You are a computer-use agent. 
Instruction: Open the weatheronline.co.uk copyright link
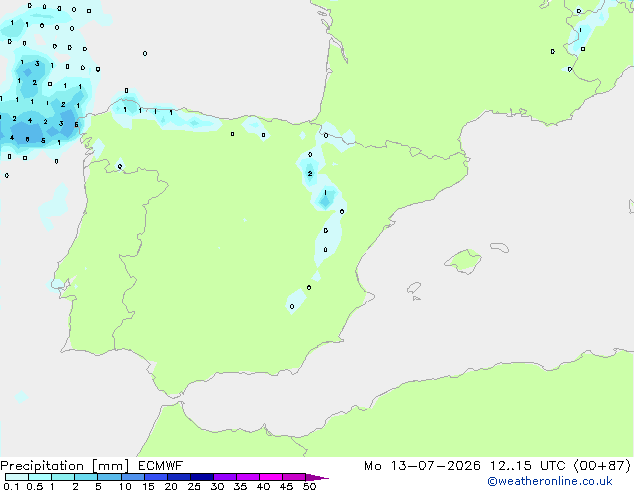(x=549, y=481)
